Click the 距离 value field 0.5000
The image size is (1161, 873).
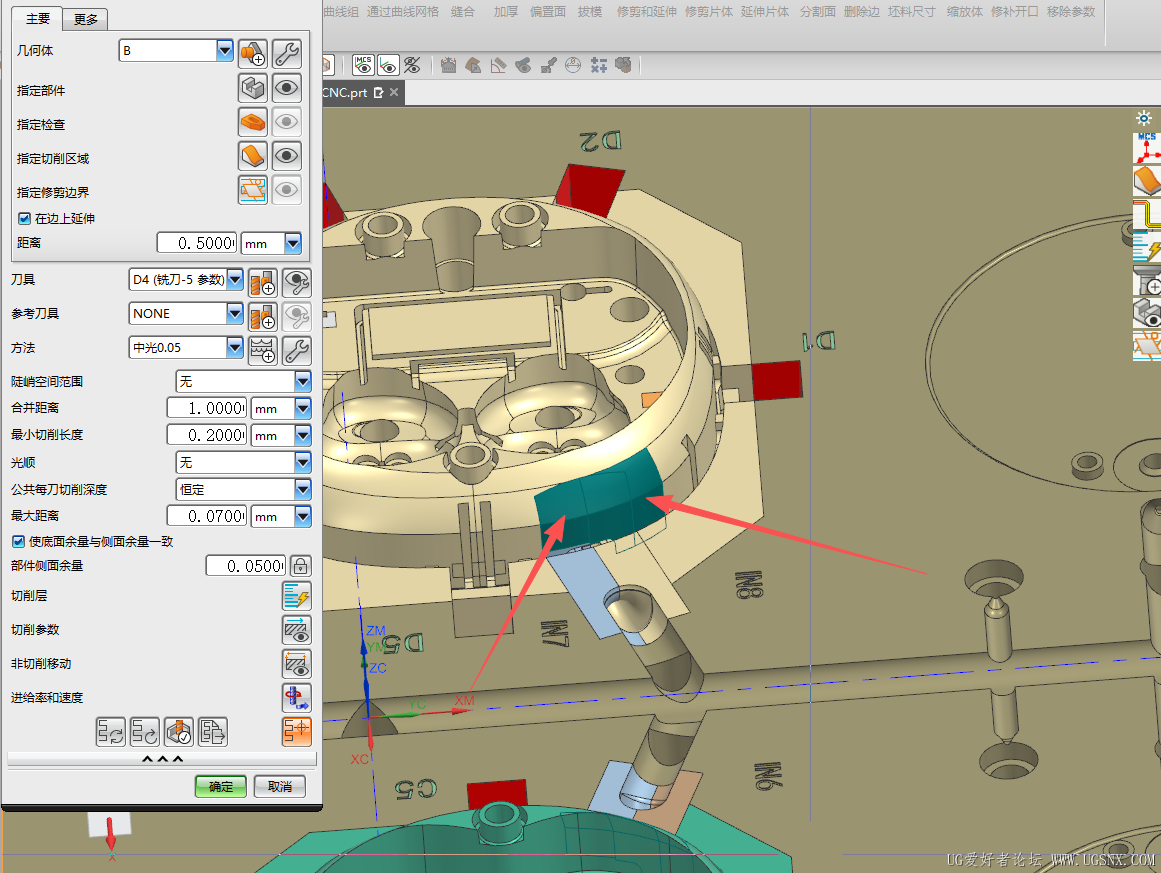tap(197, 244)
